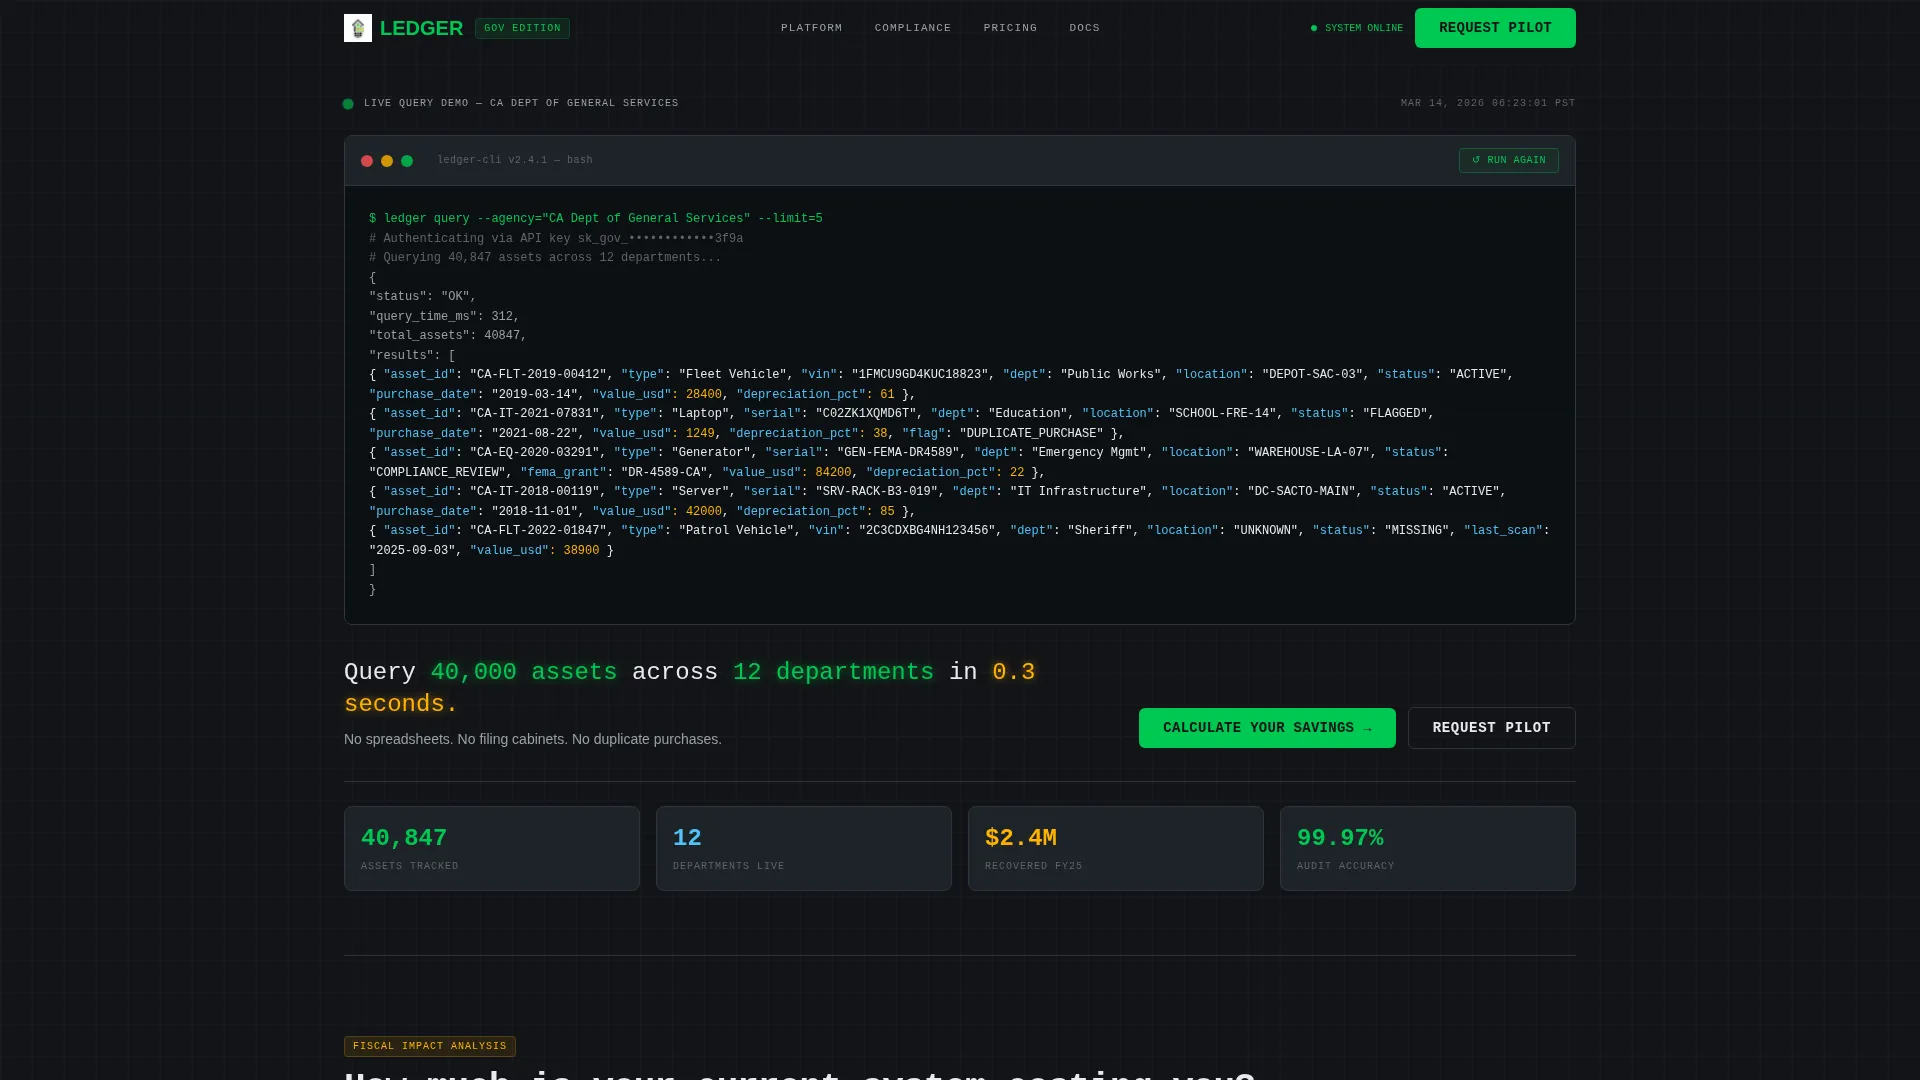
Task: Click asset ID CA-IT-2021-07831
Action: [x=535, y=413]
